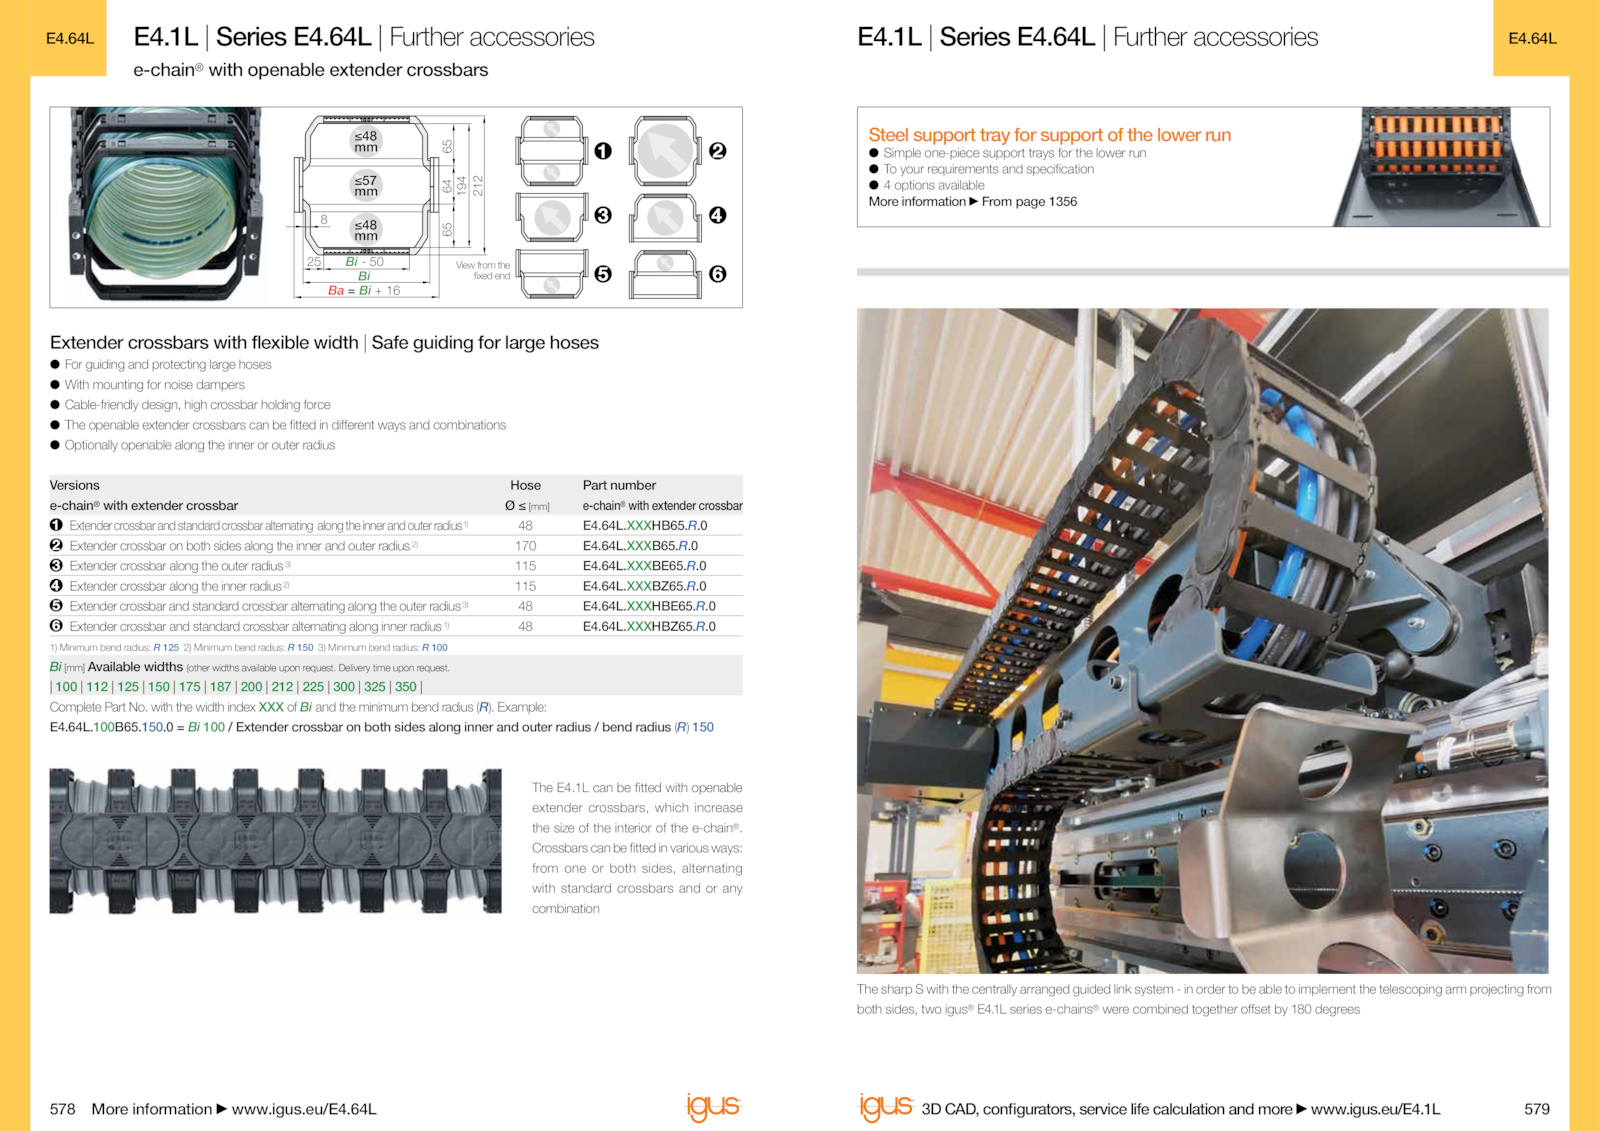Click part number E4.64L.XXXHBE65.R.0

click(x=649, y=606)
